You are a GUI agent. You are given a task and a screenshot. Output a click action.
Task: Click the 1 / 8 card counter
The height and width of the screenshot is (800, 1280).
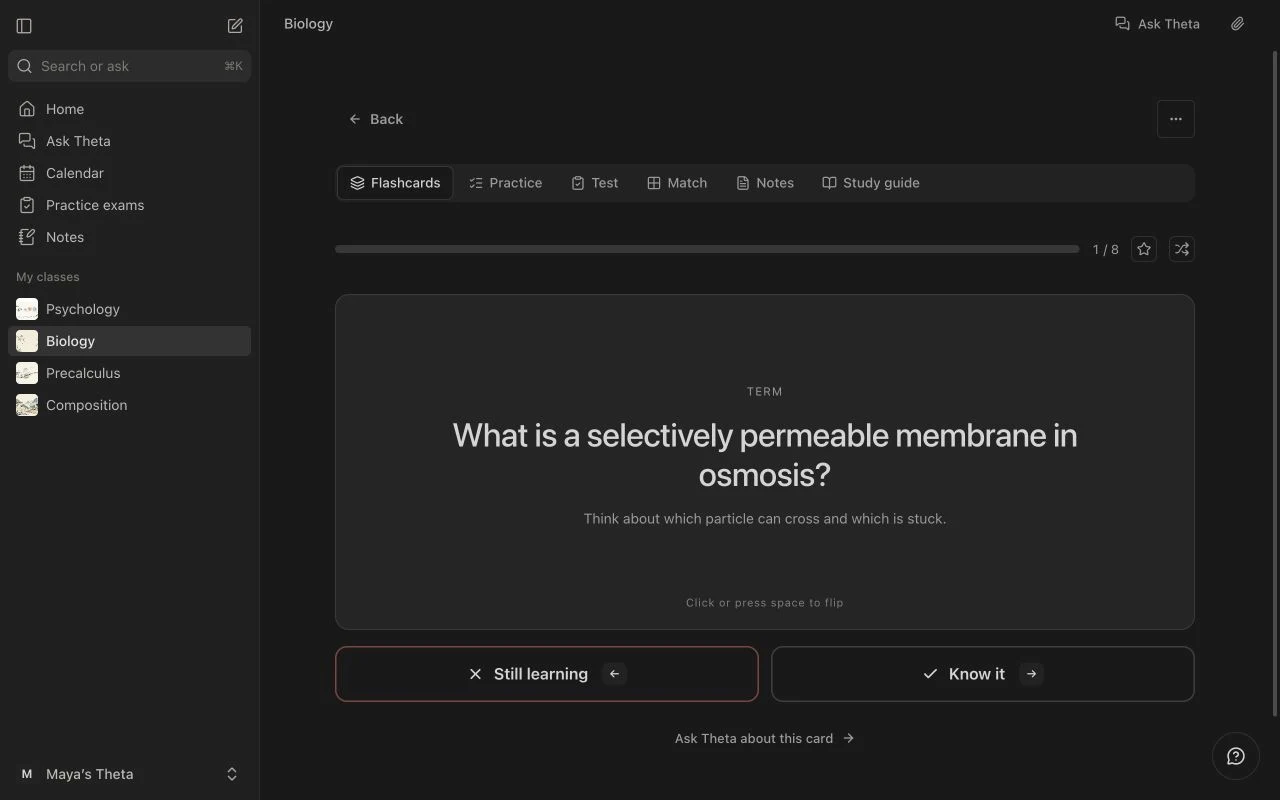1106,249
